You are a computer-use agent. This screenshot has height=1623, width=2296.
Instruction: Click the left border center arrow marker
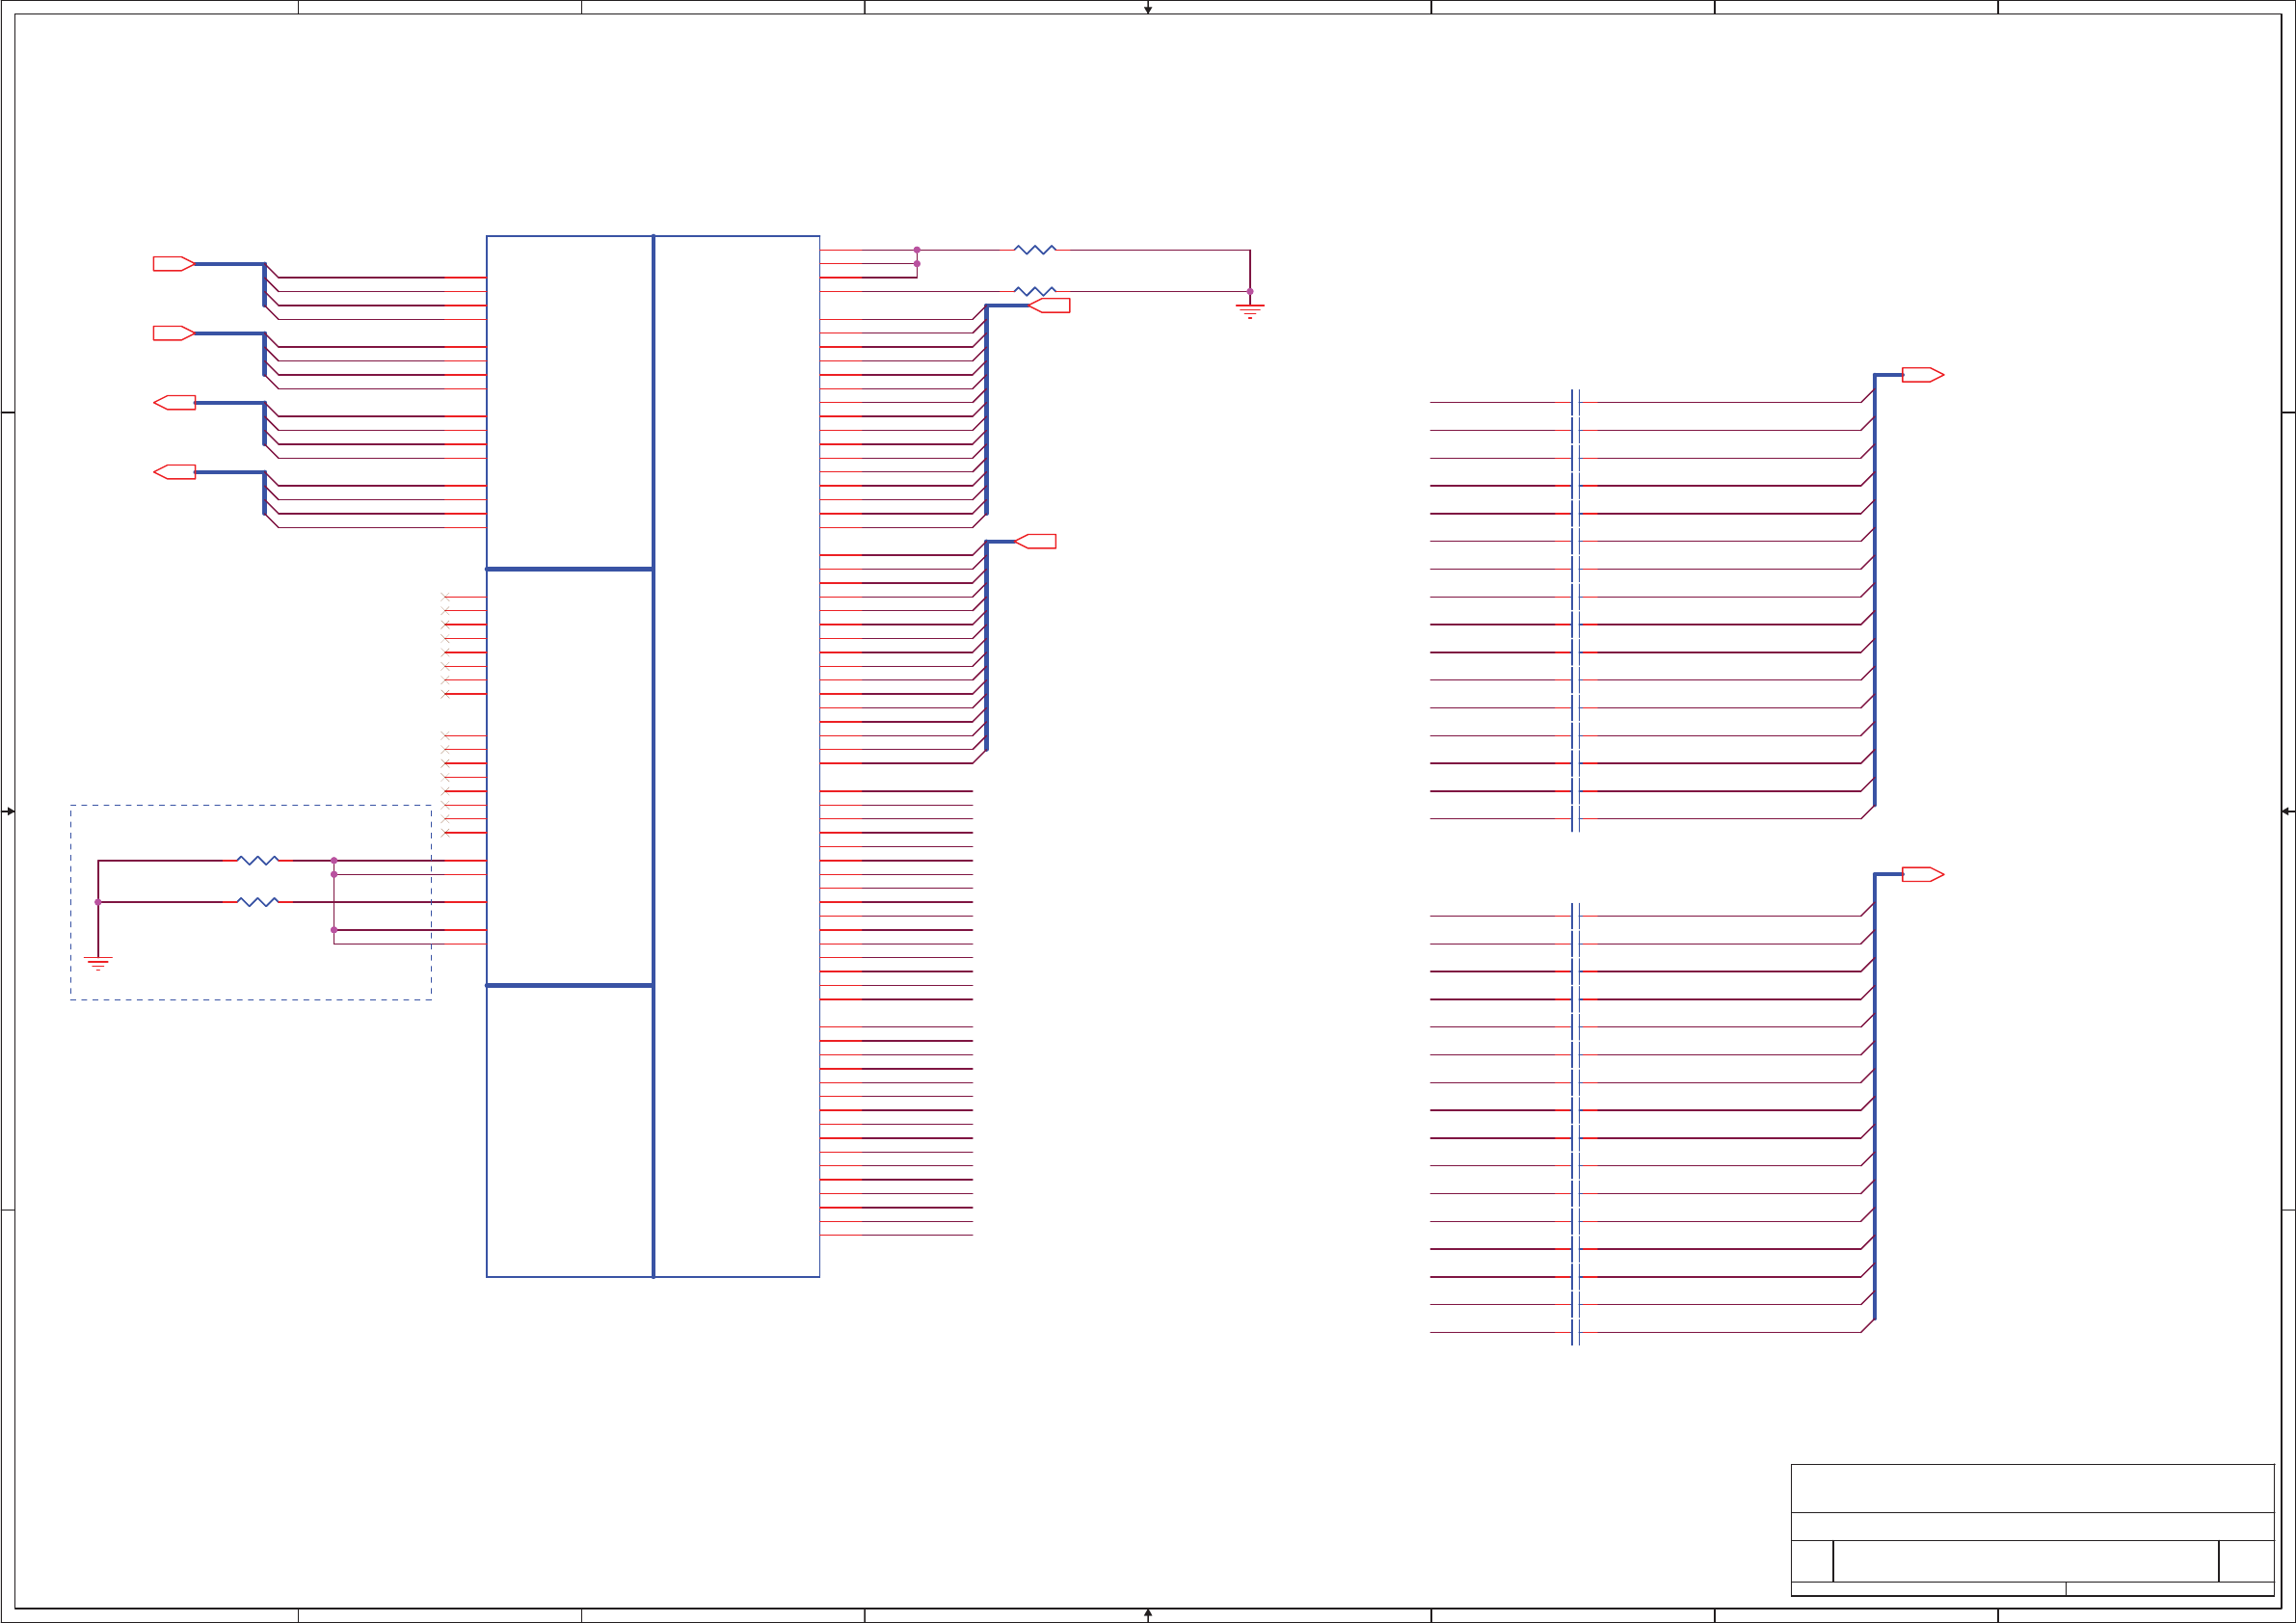9,811
